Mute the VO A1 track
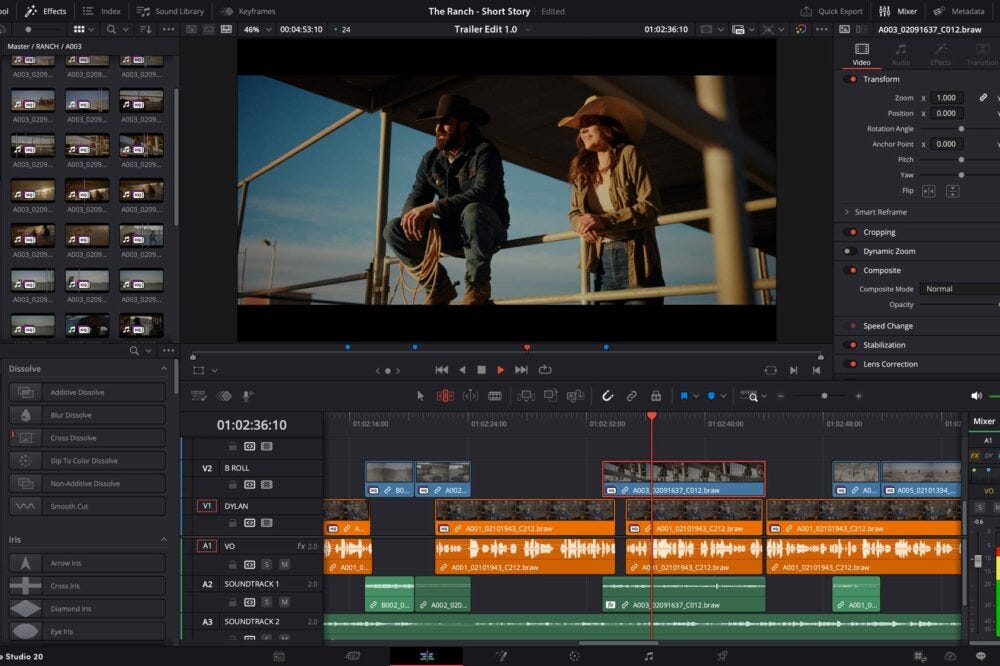This screenshot has width=1000, height=666. click(x=284, y=565)
